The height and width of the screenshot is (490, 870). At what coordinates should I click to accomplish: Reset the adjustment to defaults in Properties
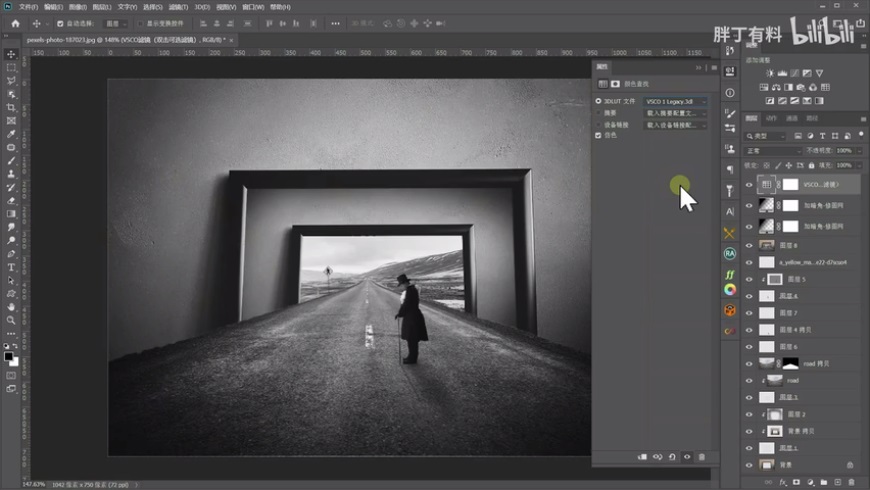672,456
